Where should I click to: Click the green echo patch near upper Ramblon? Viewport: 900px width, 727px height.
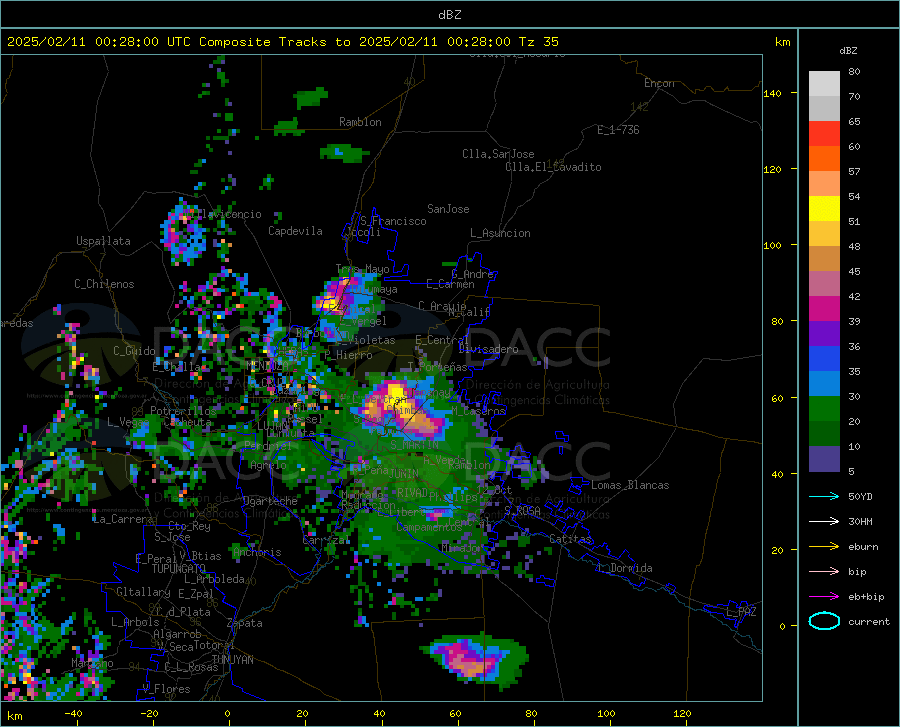[344, 153]
